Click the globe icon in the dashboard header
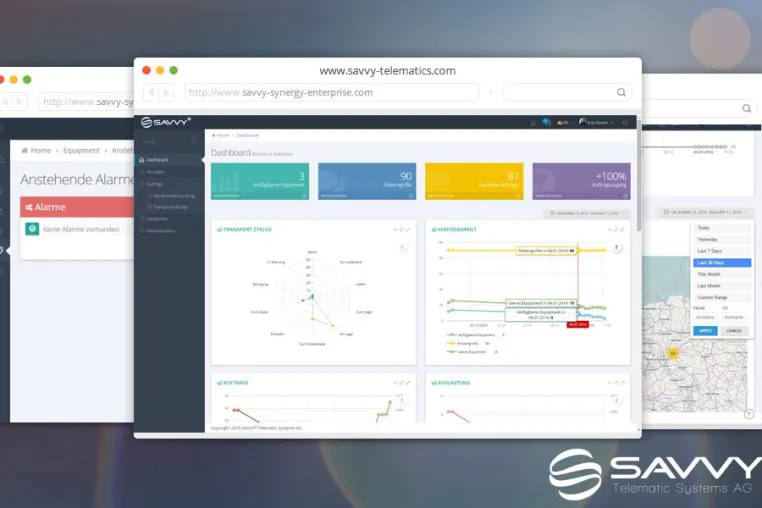Viewport: 762px width, 508px height. coord(547,122)
